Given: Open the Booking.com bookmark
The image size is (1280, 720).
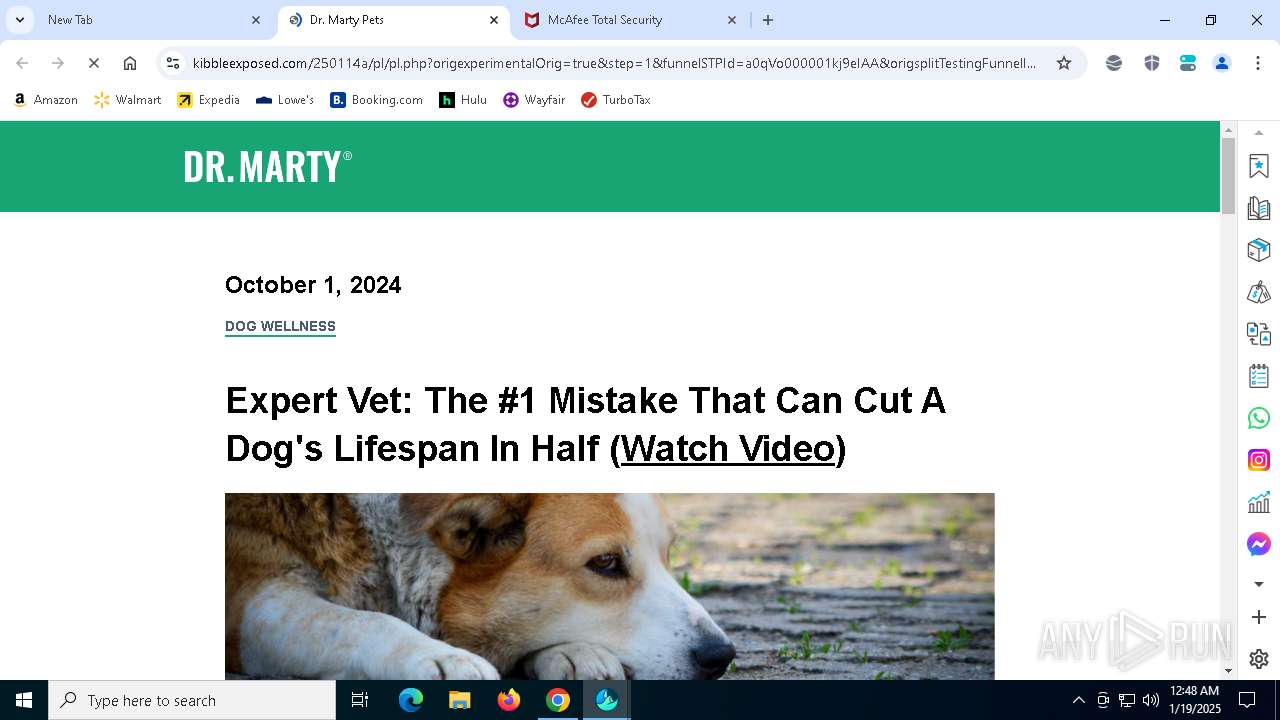Looking at the screenshot, I should coord(377,100).
